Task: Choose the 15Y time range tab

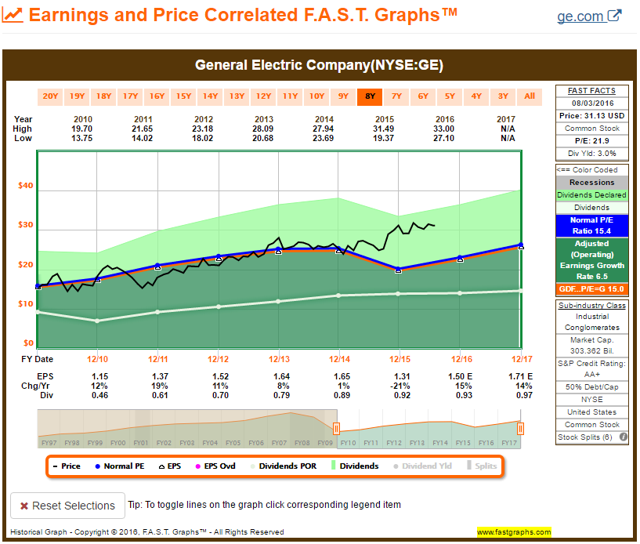Action: 184,97
